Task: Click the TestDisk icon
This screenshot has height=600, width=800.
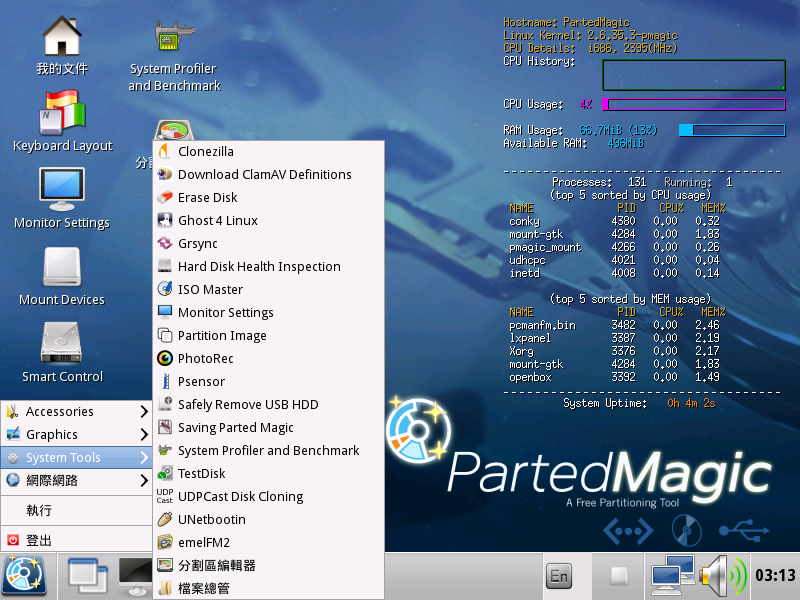Action: click(164, 473)
